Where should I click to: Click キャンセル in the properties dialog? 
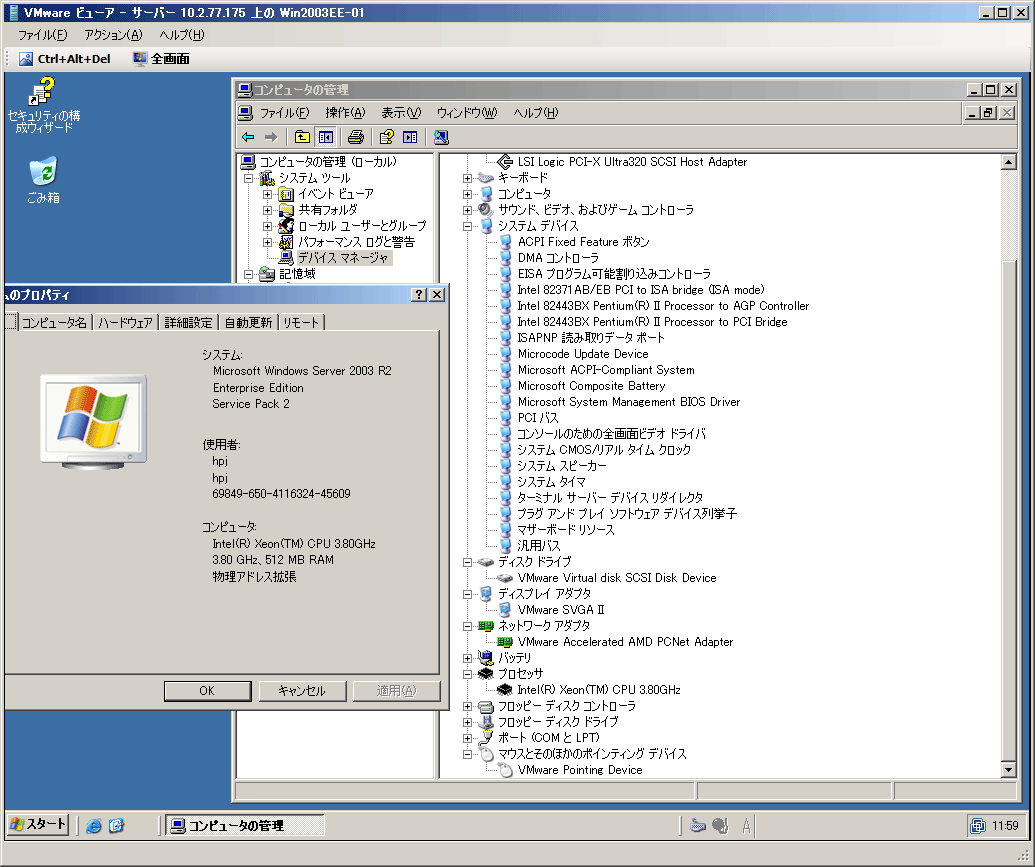click(x=302, y=691)
